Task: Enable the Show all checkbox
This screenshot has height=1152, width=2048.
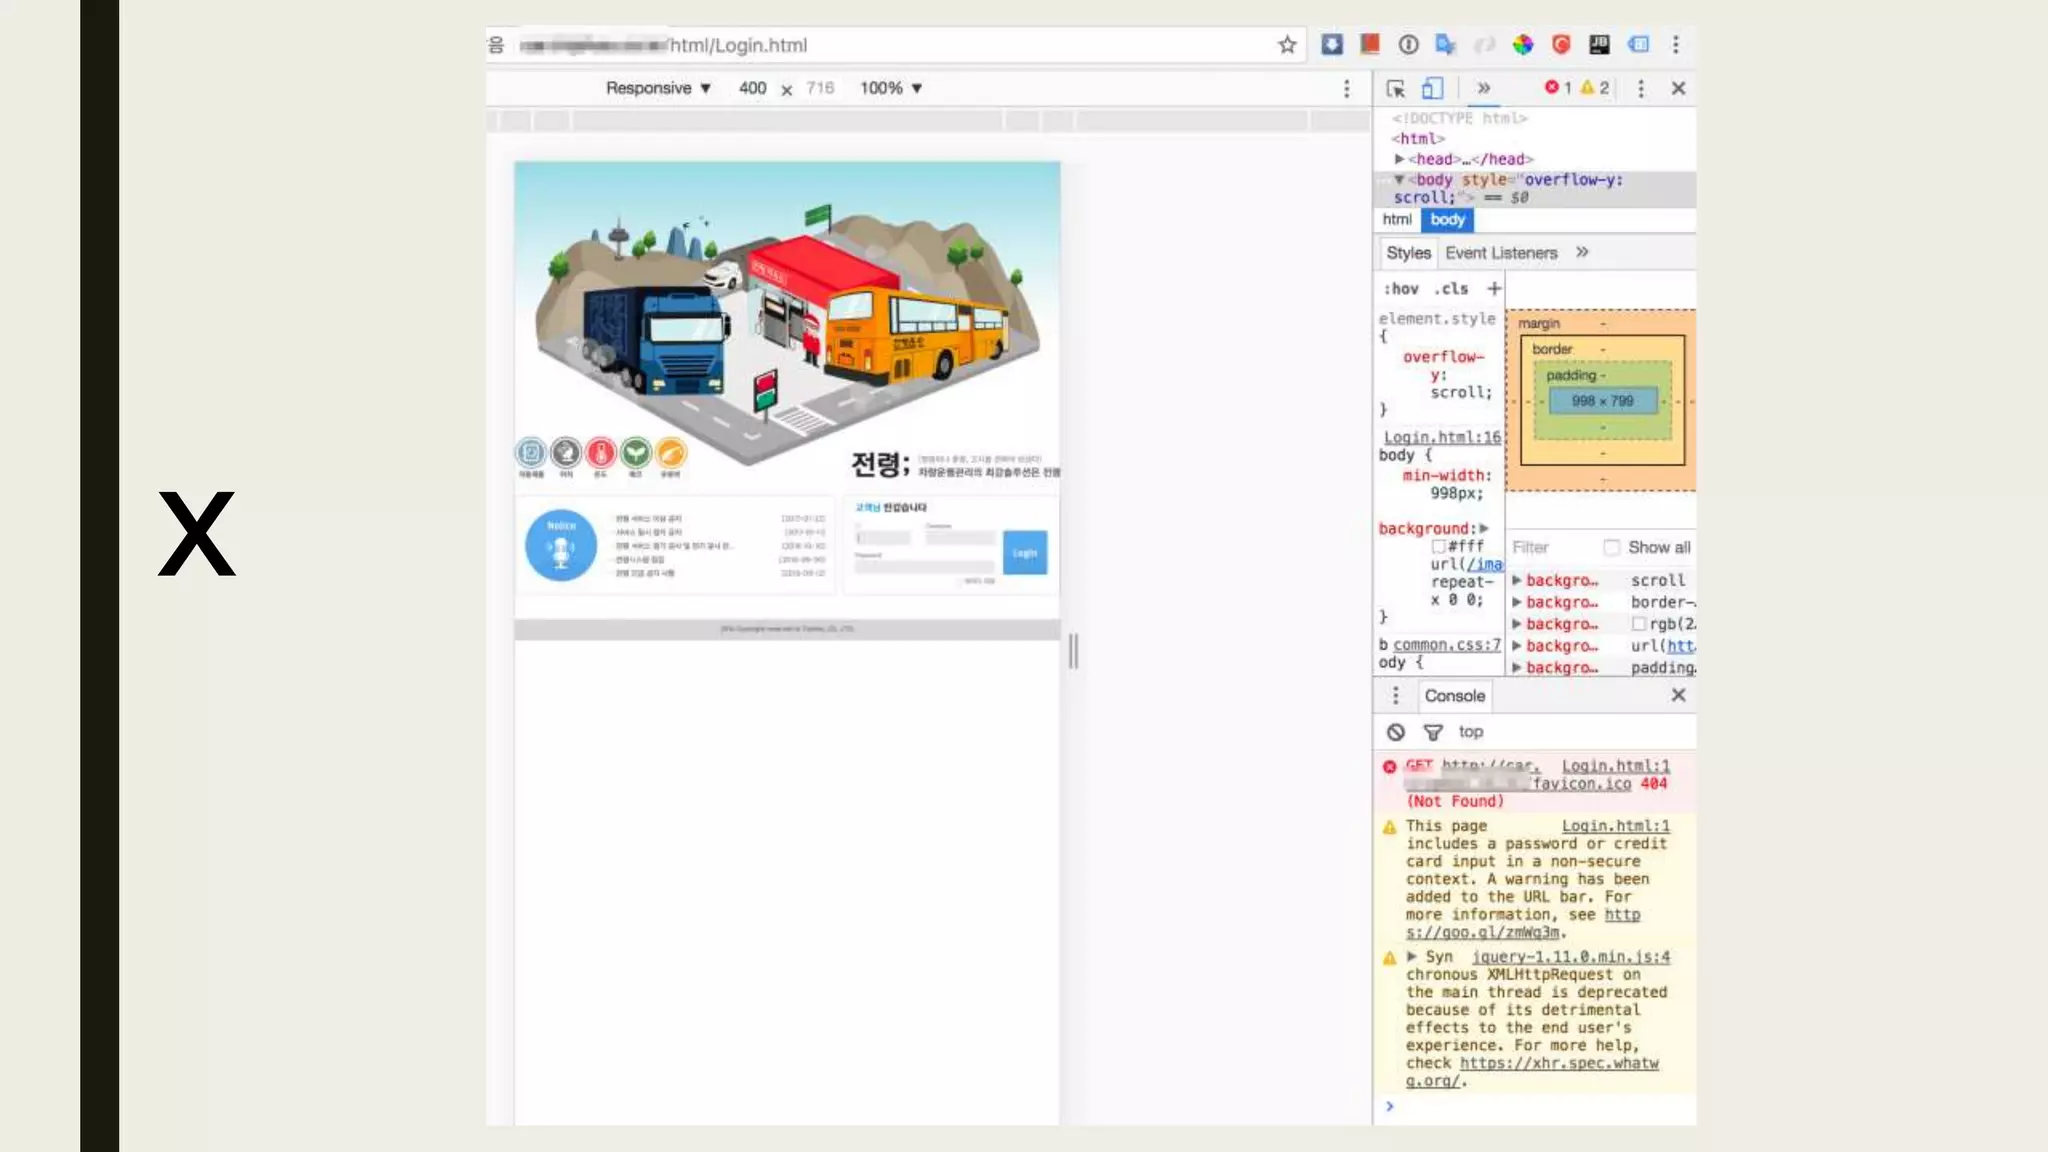Action: (x=1611, y=547)
